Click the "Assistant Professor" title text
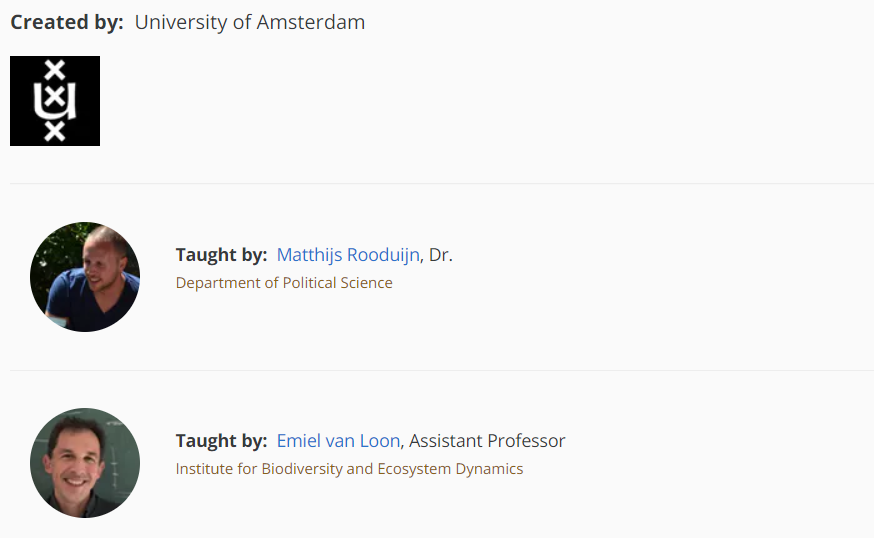The image size is (874, 538). click(x=487, y=441)
